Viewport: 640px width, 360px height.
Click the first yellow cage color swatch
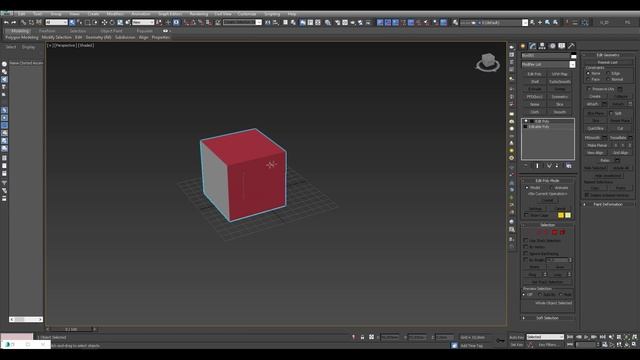(x=560, y=215)
